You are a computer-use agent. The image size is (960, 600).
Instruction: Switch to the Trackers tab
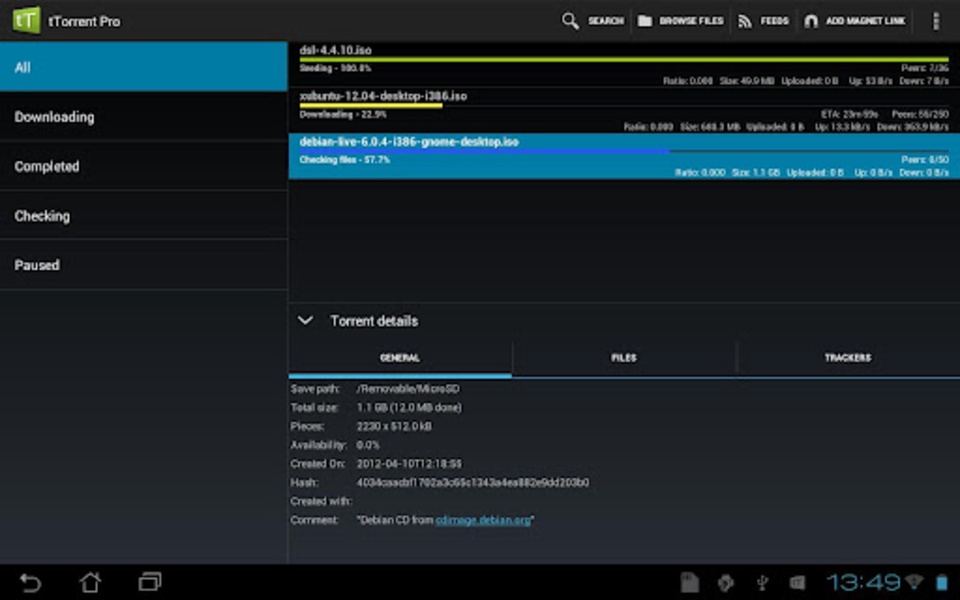pos(847,358)
